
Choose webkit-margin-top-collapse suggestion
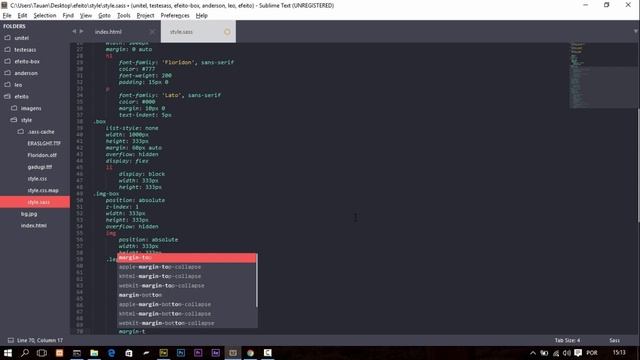click(x=187, y=286)
